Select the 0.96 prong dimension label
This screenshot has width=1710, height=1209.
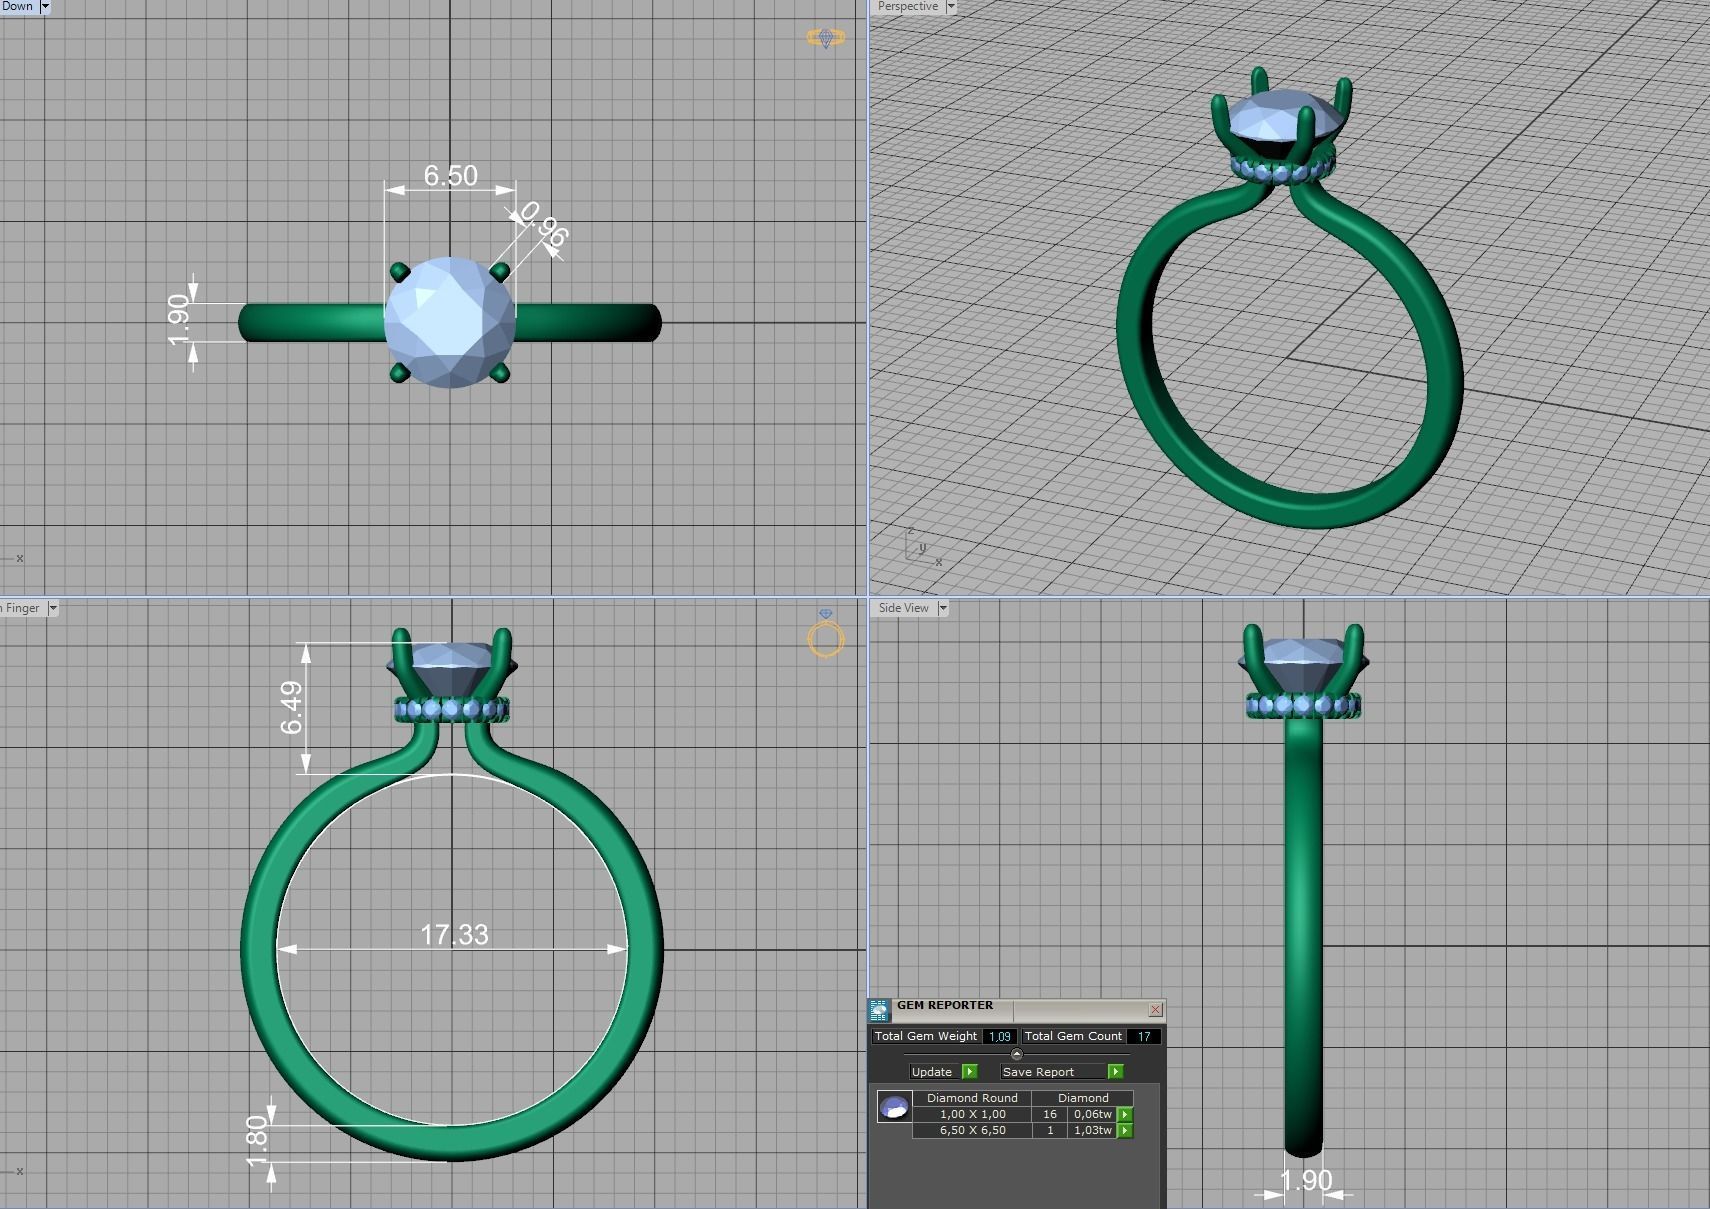[x=544, y=225]
